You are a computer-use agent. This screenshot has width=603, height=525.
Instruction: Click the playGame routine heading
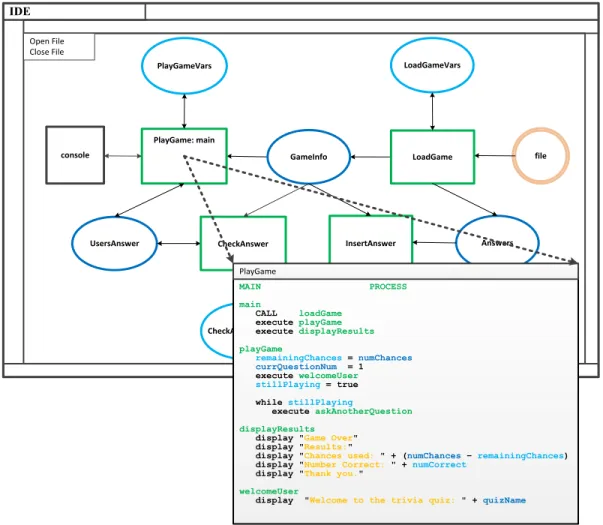[x=261, y=349]
